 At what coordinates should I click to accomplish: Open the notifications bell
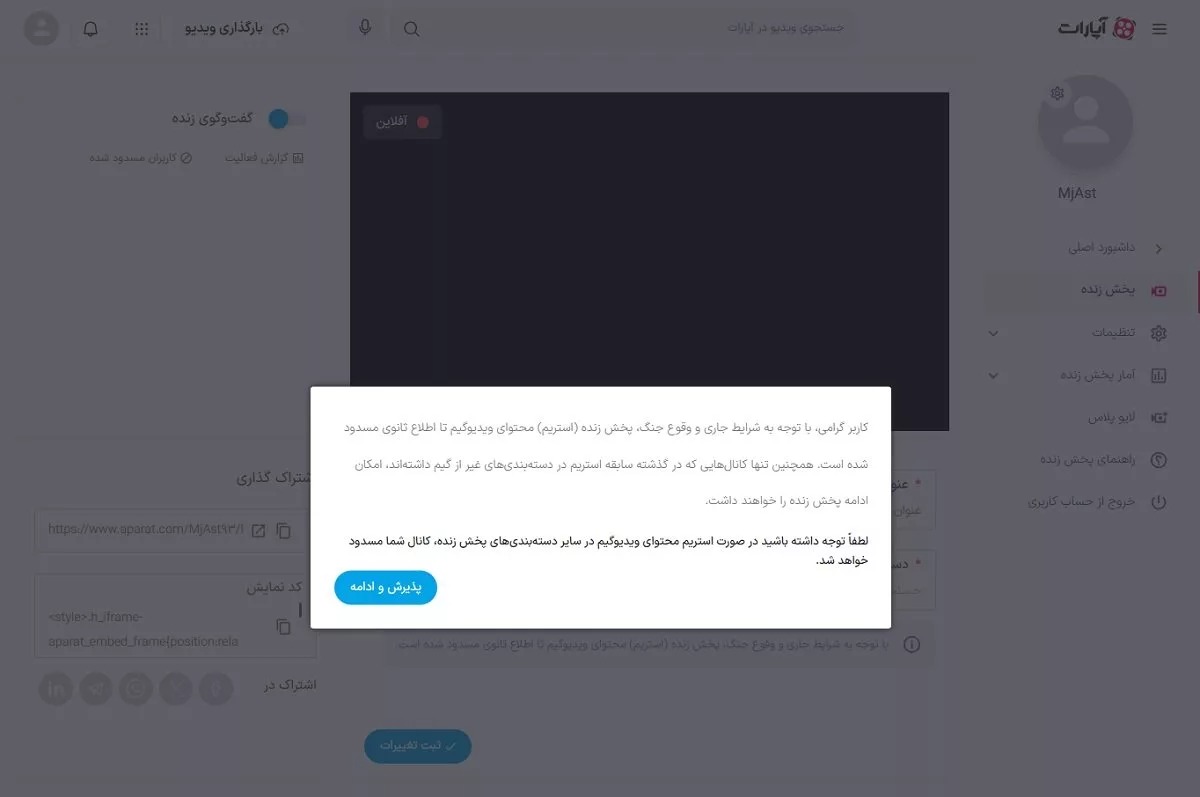[90, 29]
